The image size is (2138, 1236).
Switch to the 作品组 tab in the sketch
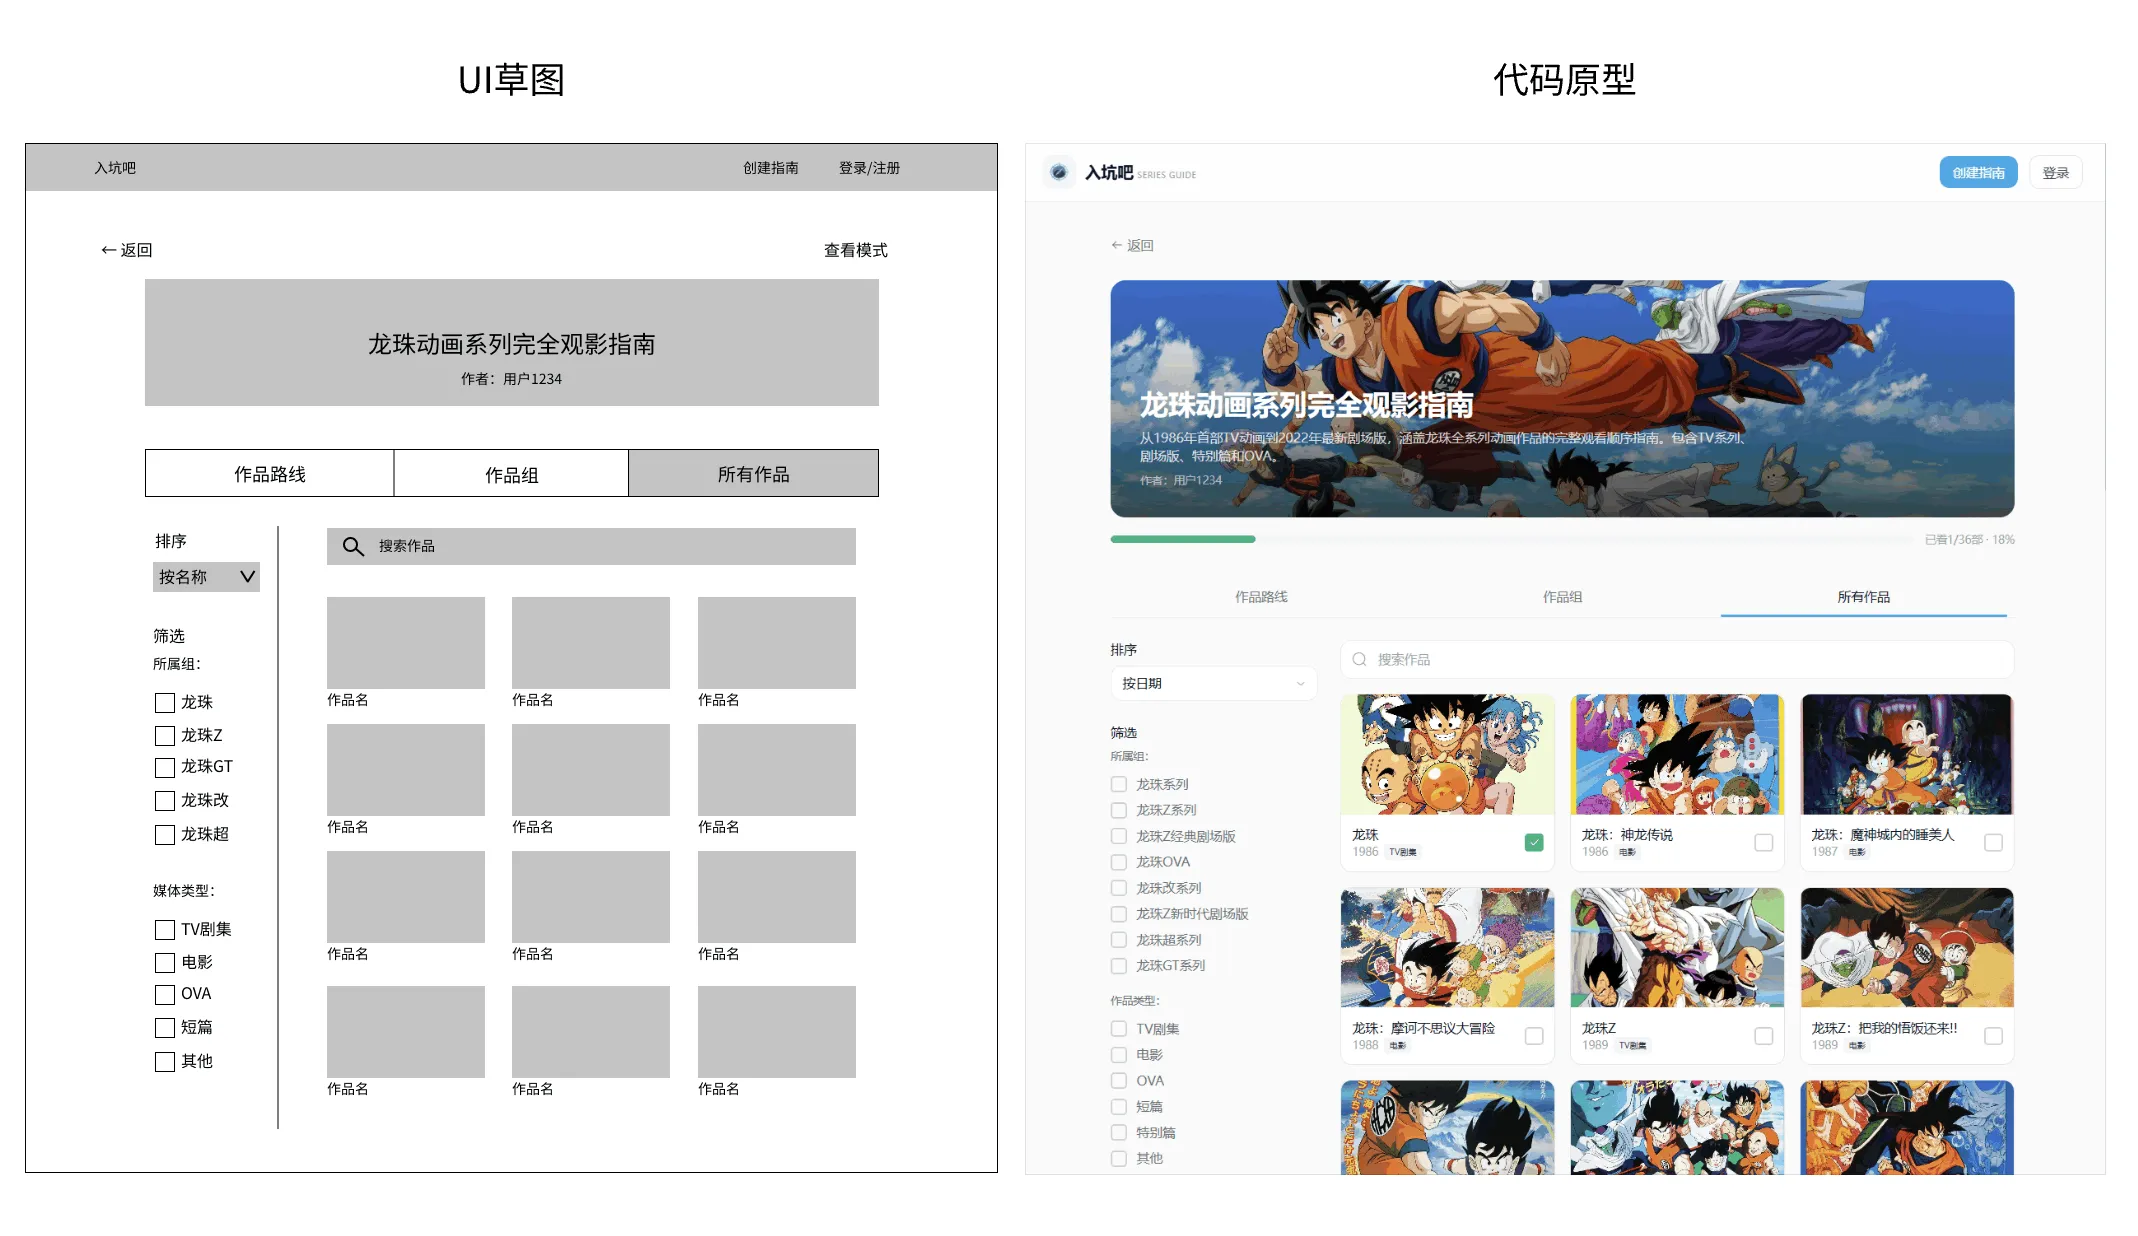511,473
